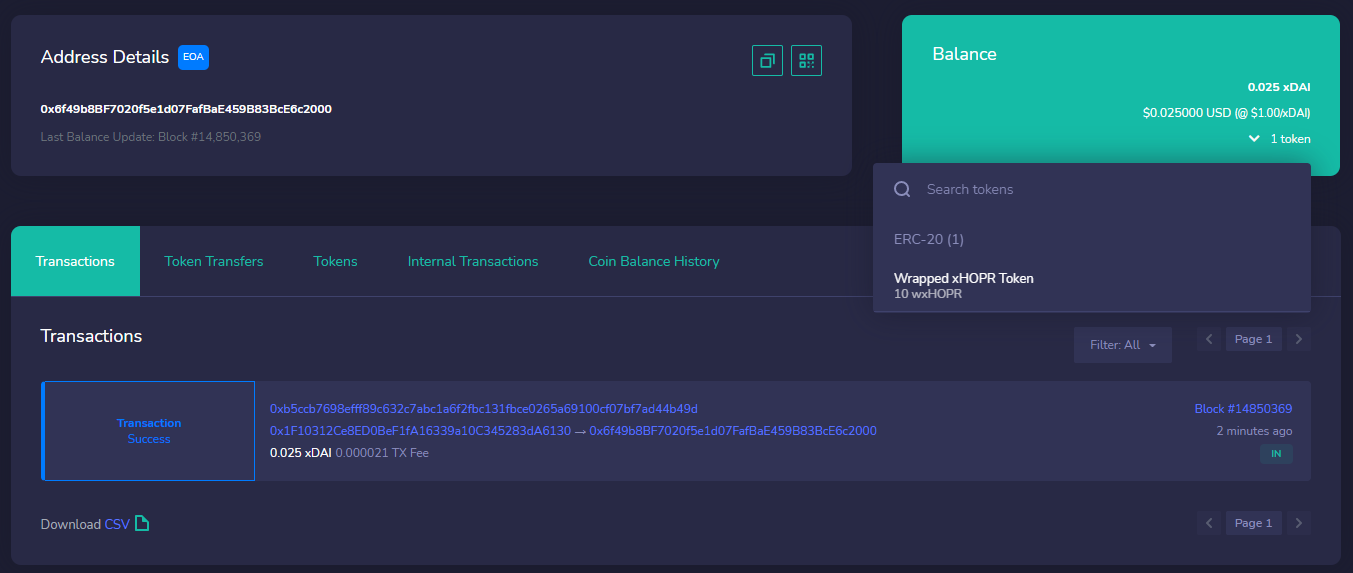Open the Coin Balance History tab

click(654, 261)
